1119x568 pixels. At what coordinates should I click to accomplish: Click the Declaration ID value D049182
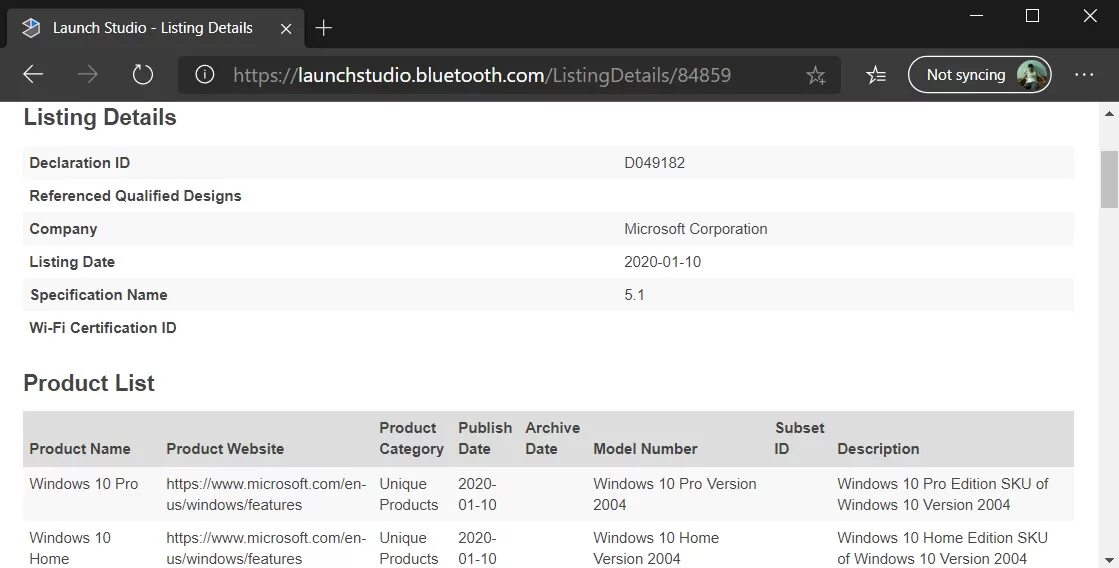(x=654, y=163)
